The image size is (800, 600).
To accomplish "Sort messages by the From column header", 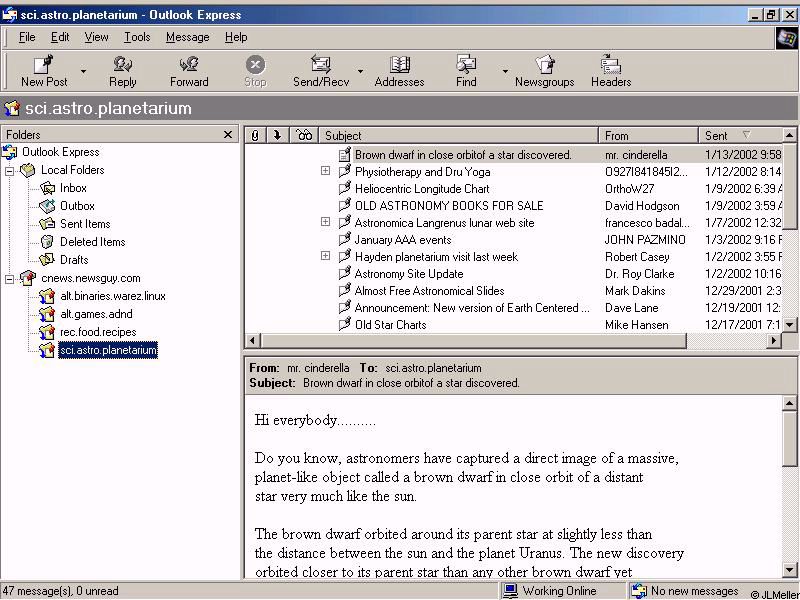I will (x=648, y=135).
